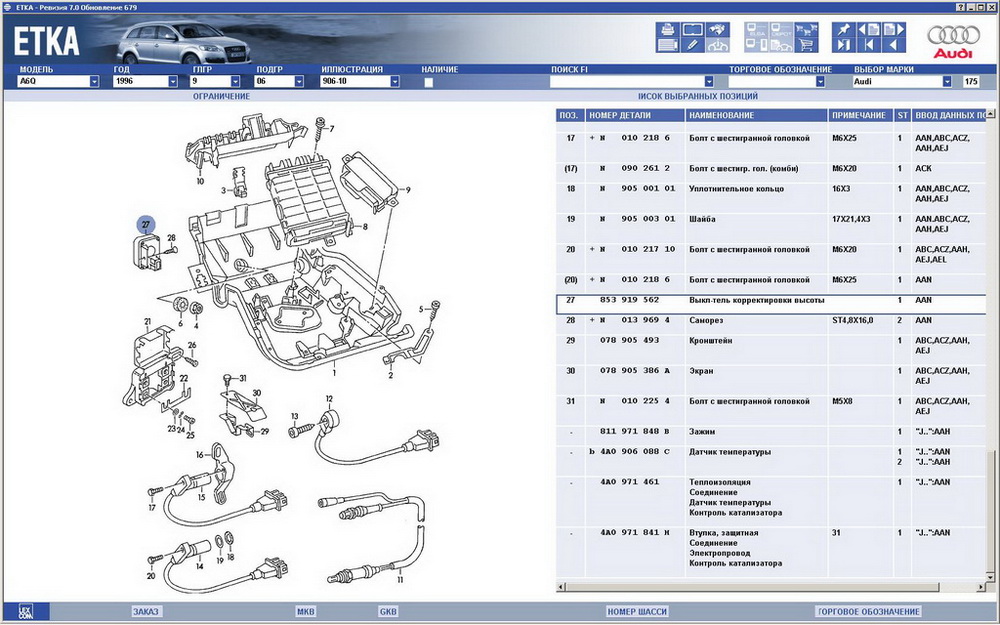Click the printer icon in toolbar
The image size is (1000, 625).
(x=668, y=29)
